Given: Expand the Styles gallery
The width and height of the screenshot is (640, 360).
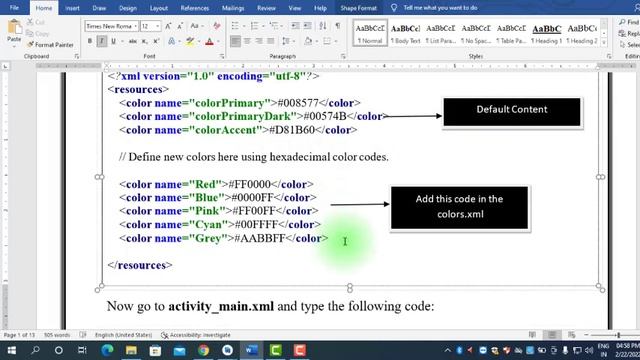Looking at the screenshot, I should [604, 42].
